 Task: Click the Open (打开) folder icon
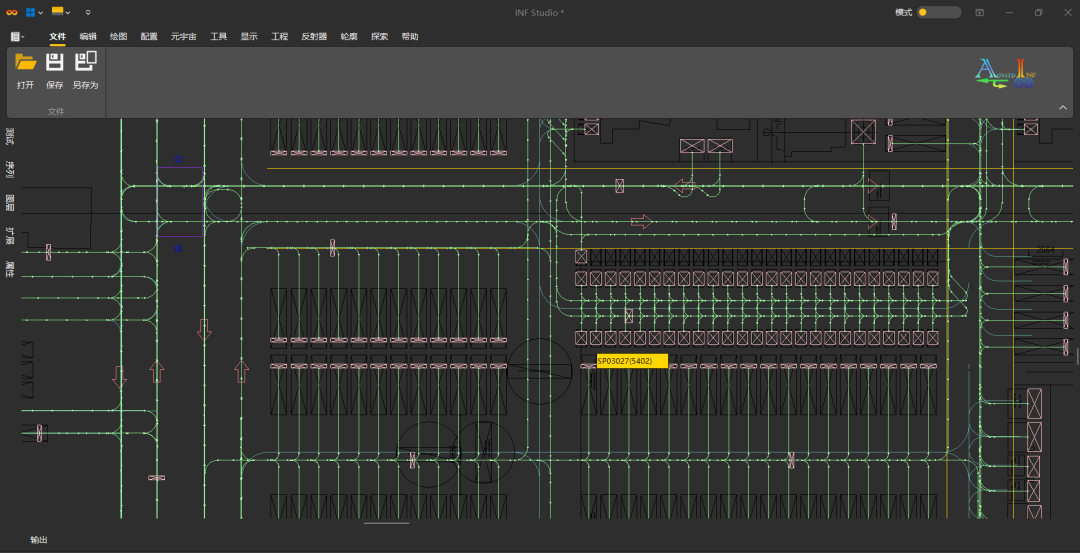point(26,63)
